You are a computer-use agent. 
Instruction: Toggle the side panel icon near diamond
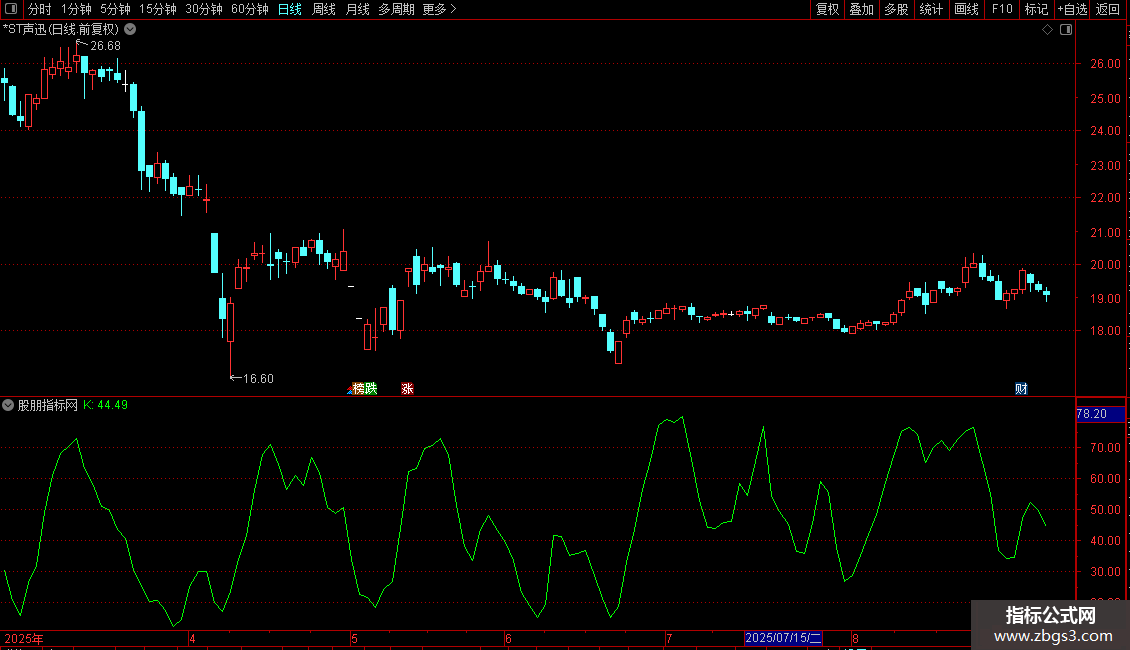point(1066,30)
